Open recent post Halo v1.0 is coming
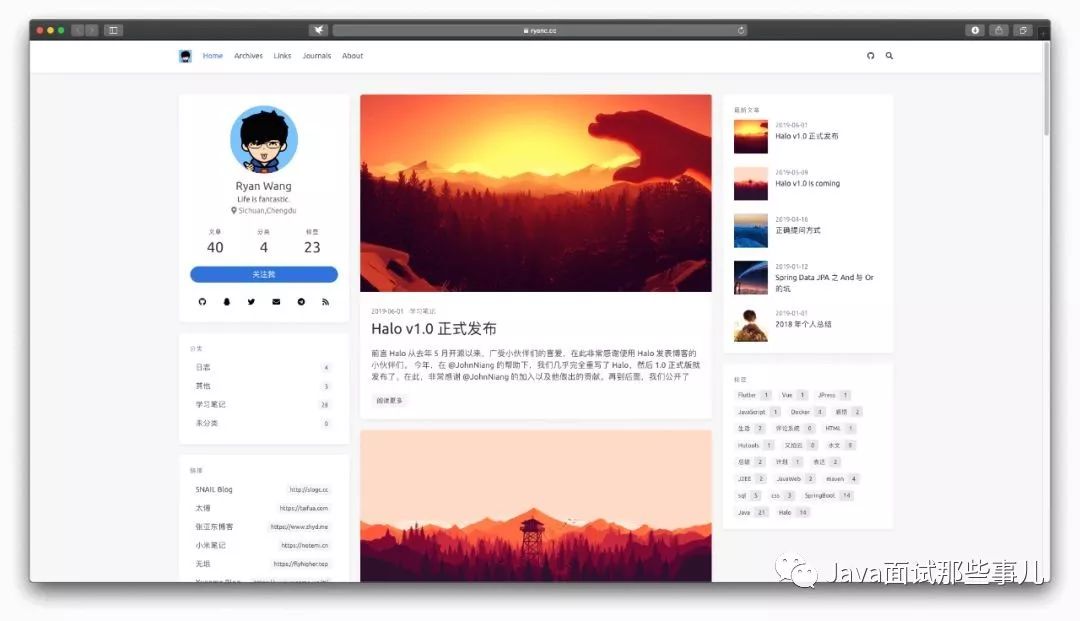 807,184
